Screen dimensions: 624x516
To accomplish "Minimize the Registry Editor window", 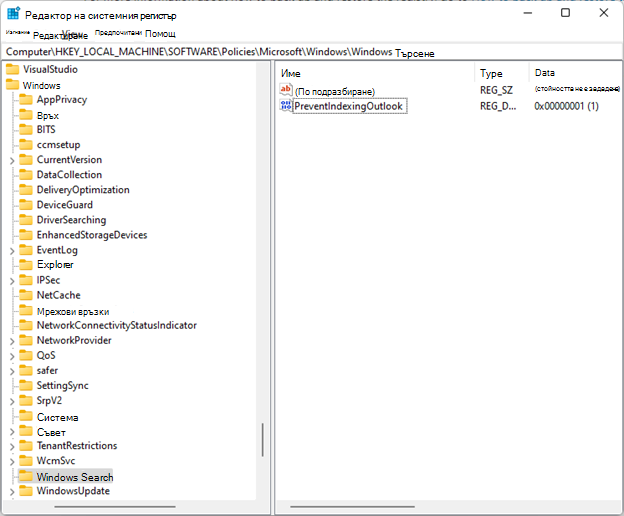I will coord(528,13).
